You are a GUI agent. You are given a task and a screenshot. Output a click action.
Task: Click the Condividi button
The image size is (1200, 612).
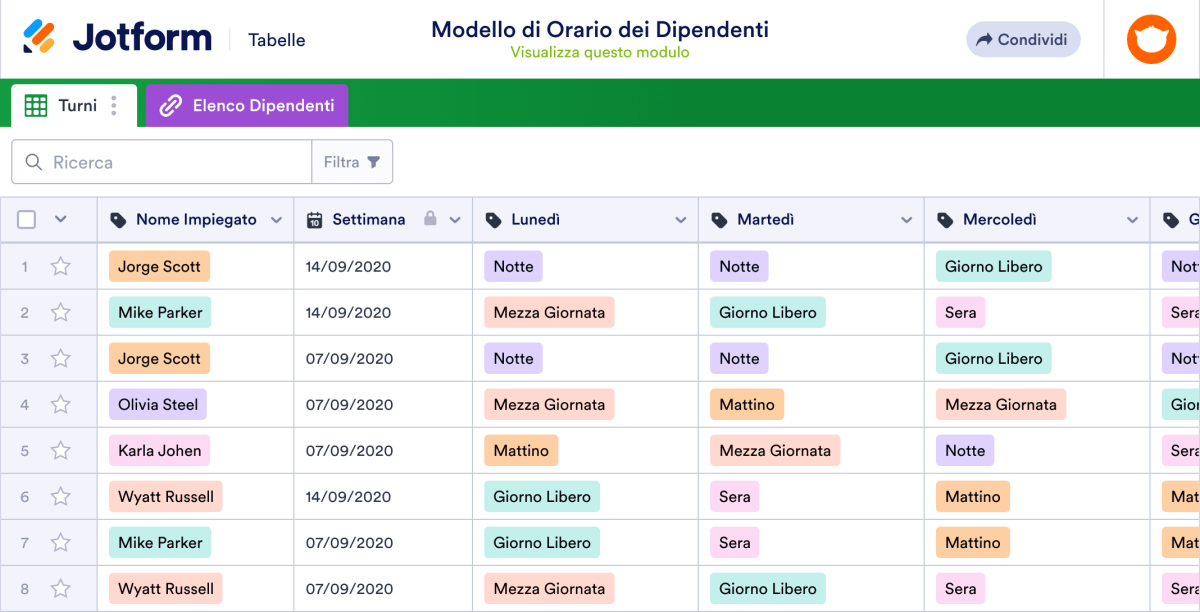point(1022,39)
